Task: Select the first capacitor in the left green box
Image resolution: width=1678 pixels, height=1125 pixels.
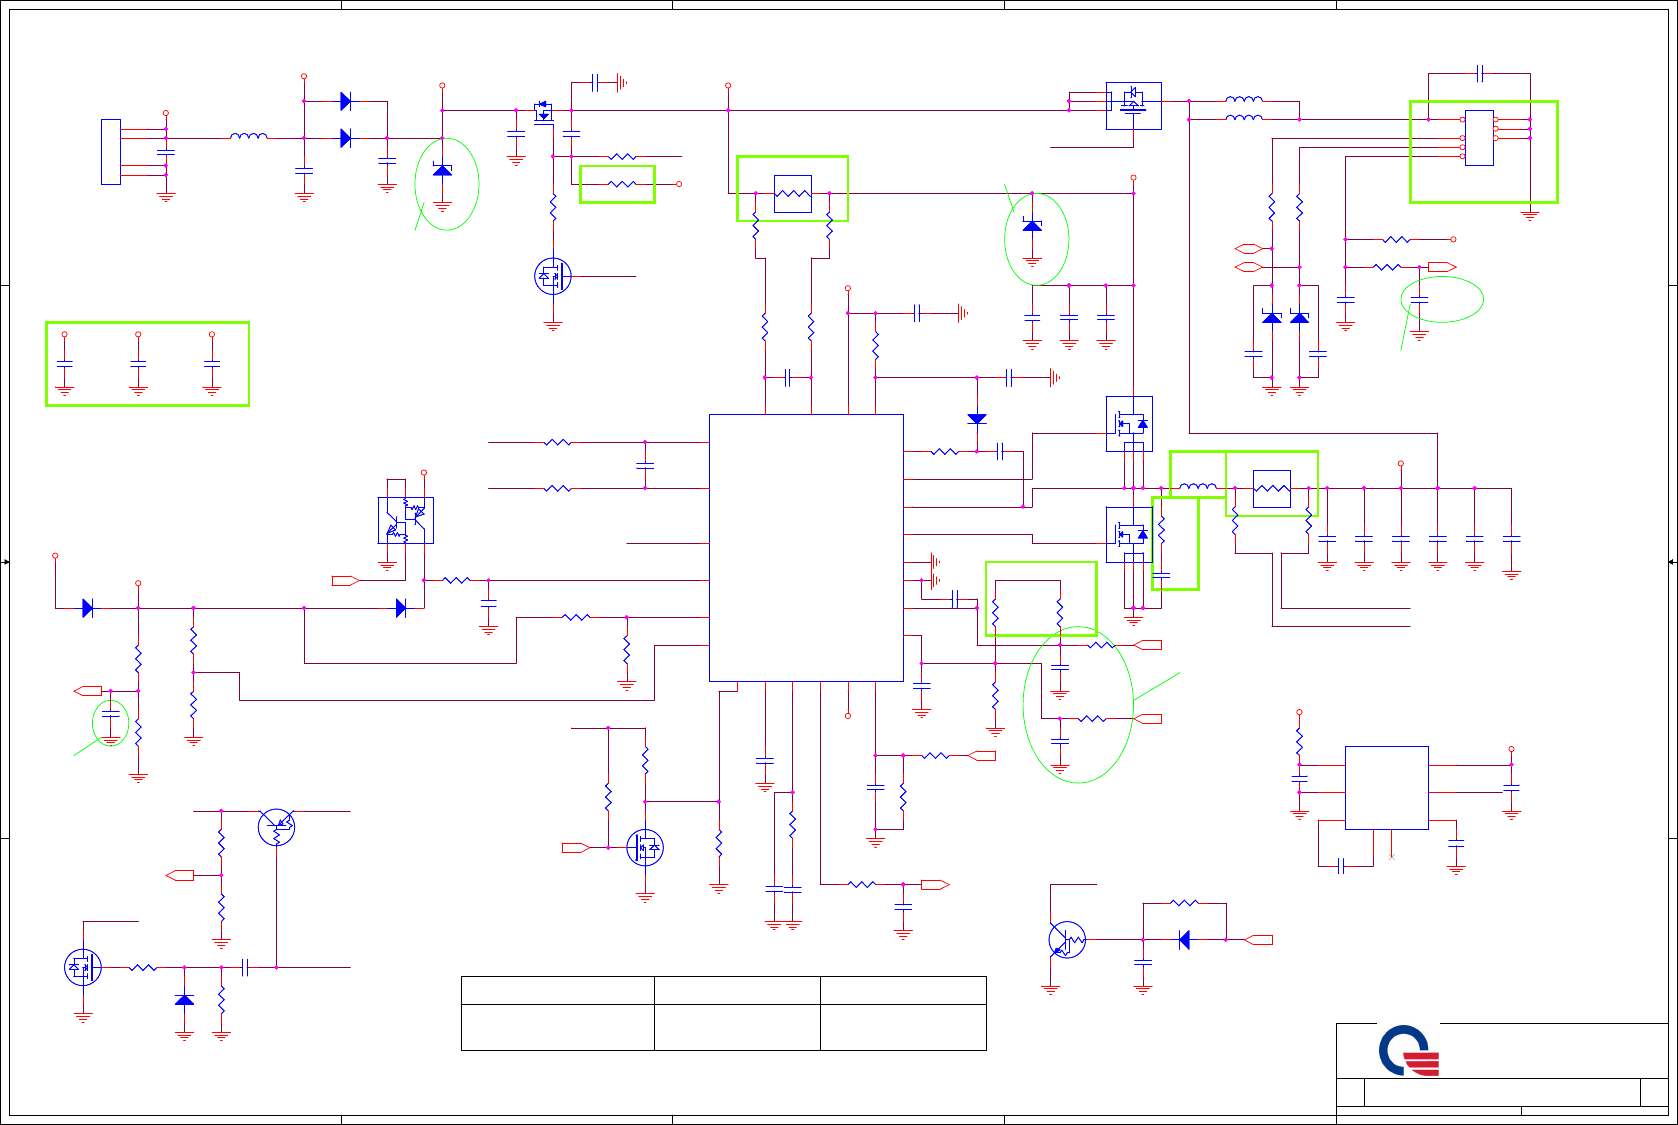Action: 65,364
